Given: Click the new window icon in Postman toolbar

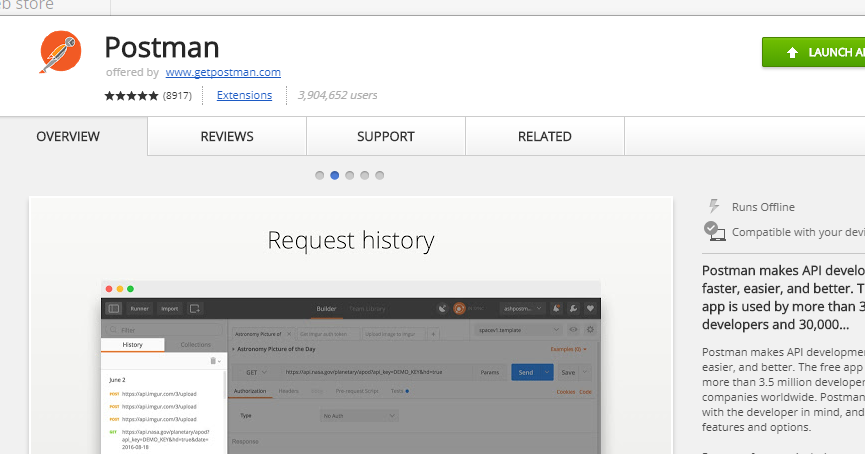Looking at the screenshot, I should [195, 309].
